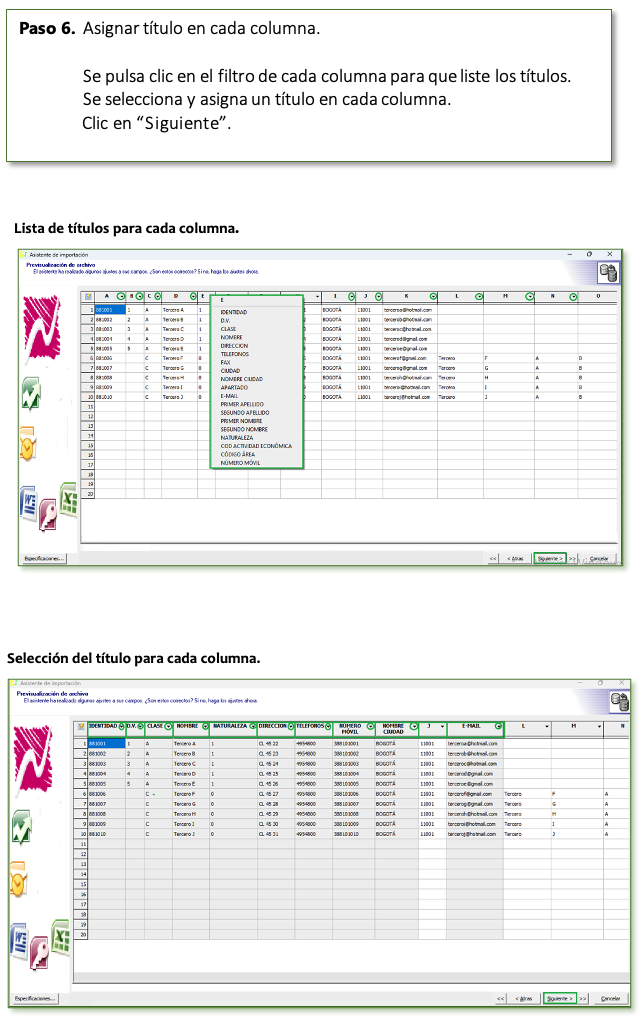Expand the E-MAIL column title dropdown
The height and width of the screenshot is (1024, 641).
[x=498, y=725]
